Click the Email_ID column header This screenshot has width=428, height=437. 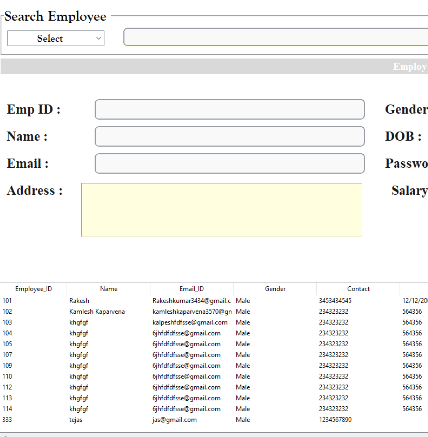pyautogui.click(x=192, y=289)
